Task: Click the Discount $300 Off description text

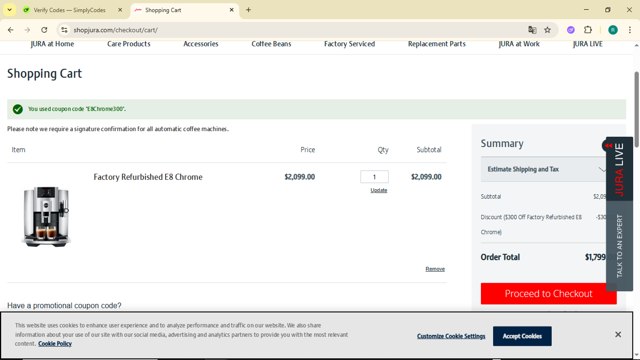Action: 531,224
